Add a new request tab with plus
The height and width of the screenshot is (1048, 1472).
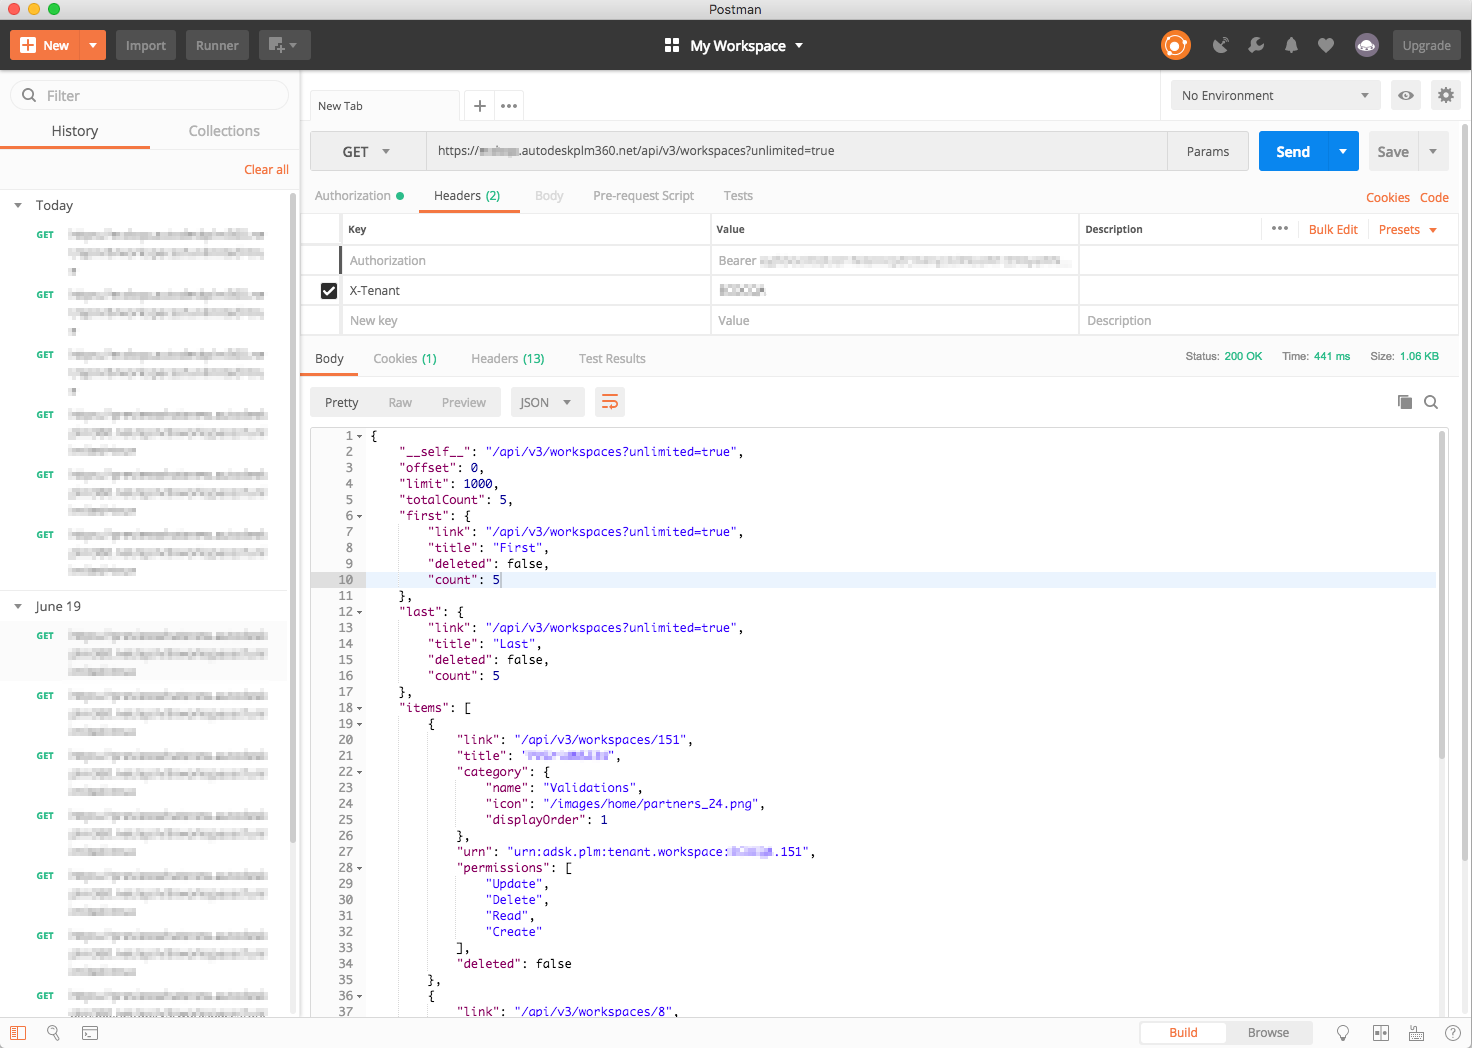(x=480, y=106)
